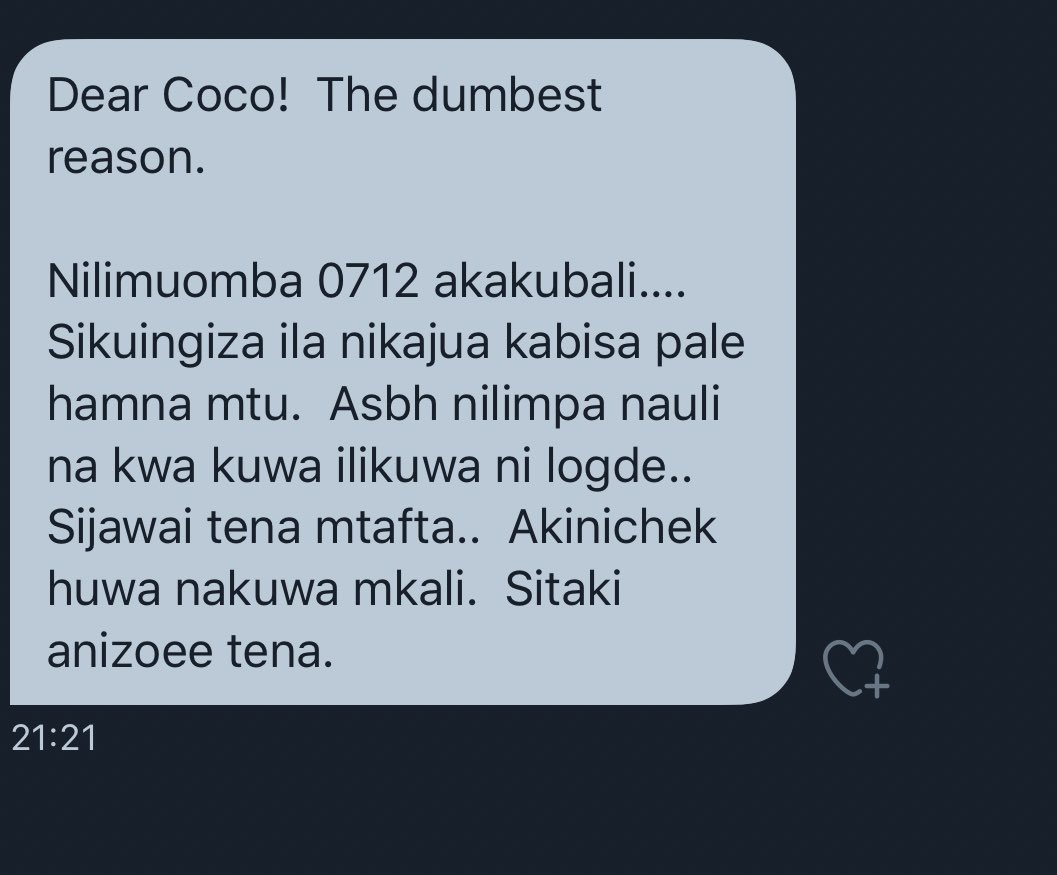Add a heart reaction to the message
Viewport: 1057px width, 875px height.
tap(855, 669)
